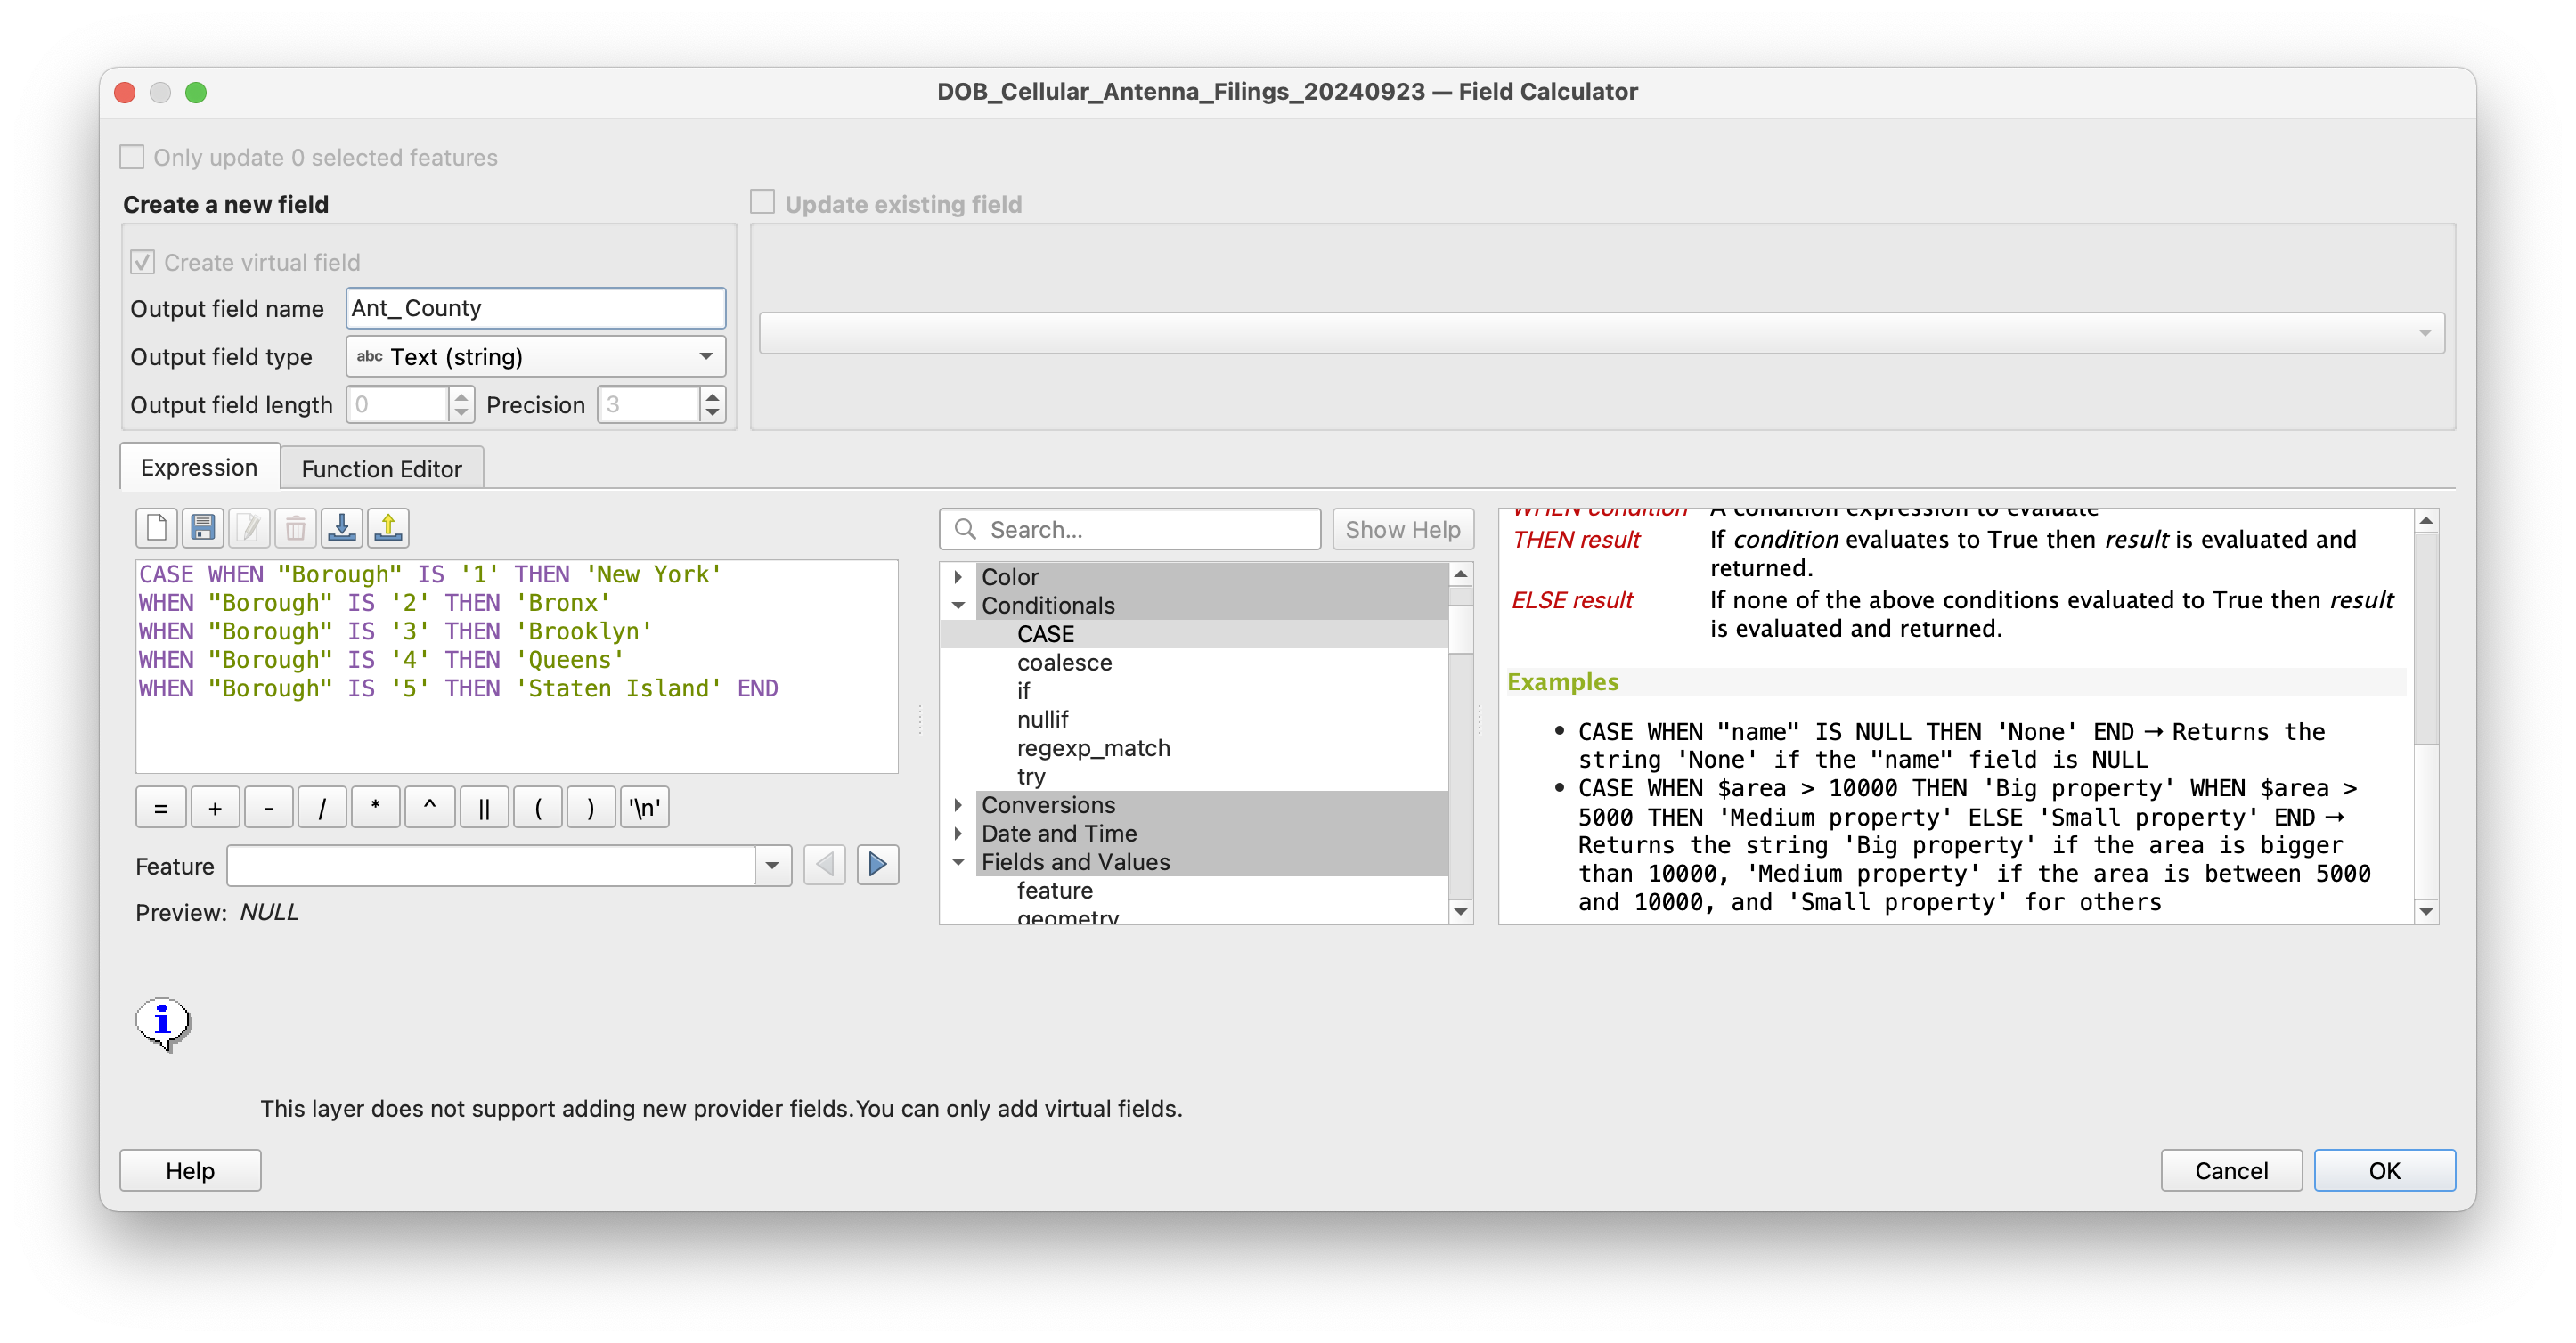2576x1343 pixels.
Task: Switch to the Function Editor tab
Action: 381,469
